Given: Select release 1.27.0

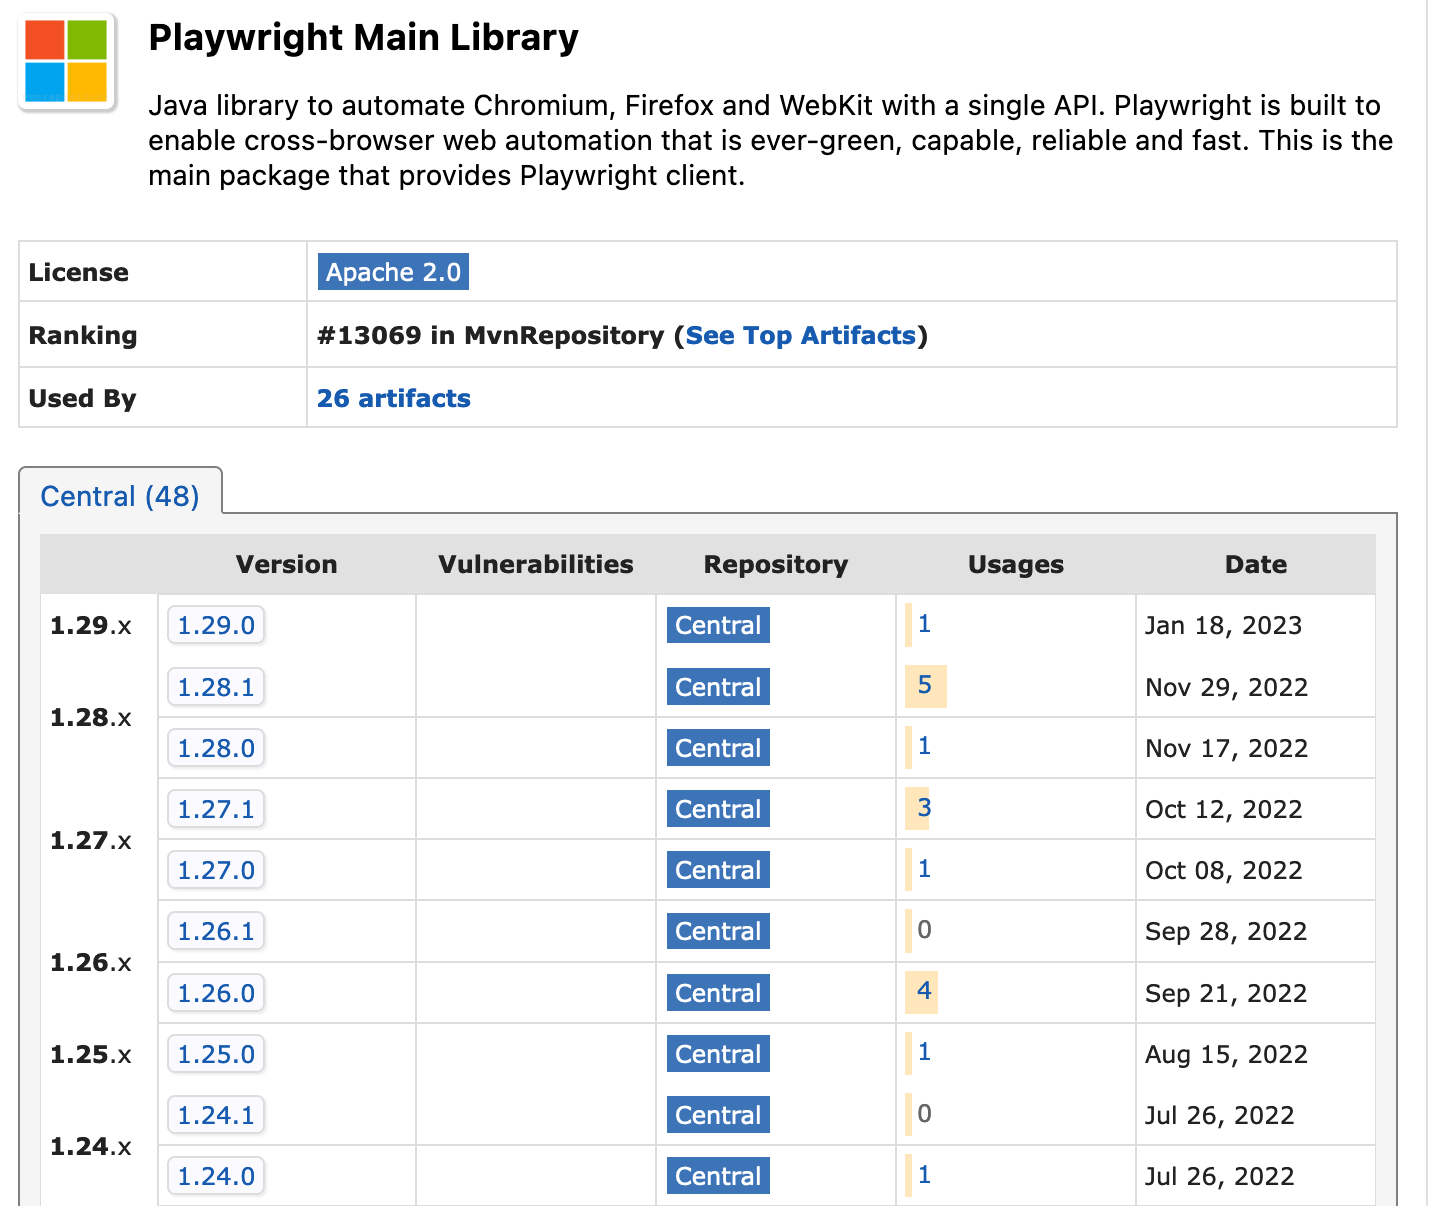Looking at the screenshot, I should point(215,870).
